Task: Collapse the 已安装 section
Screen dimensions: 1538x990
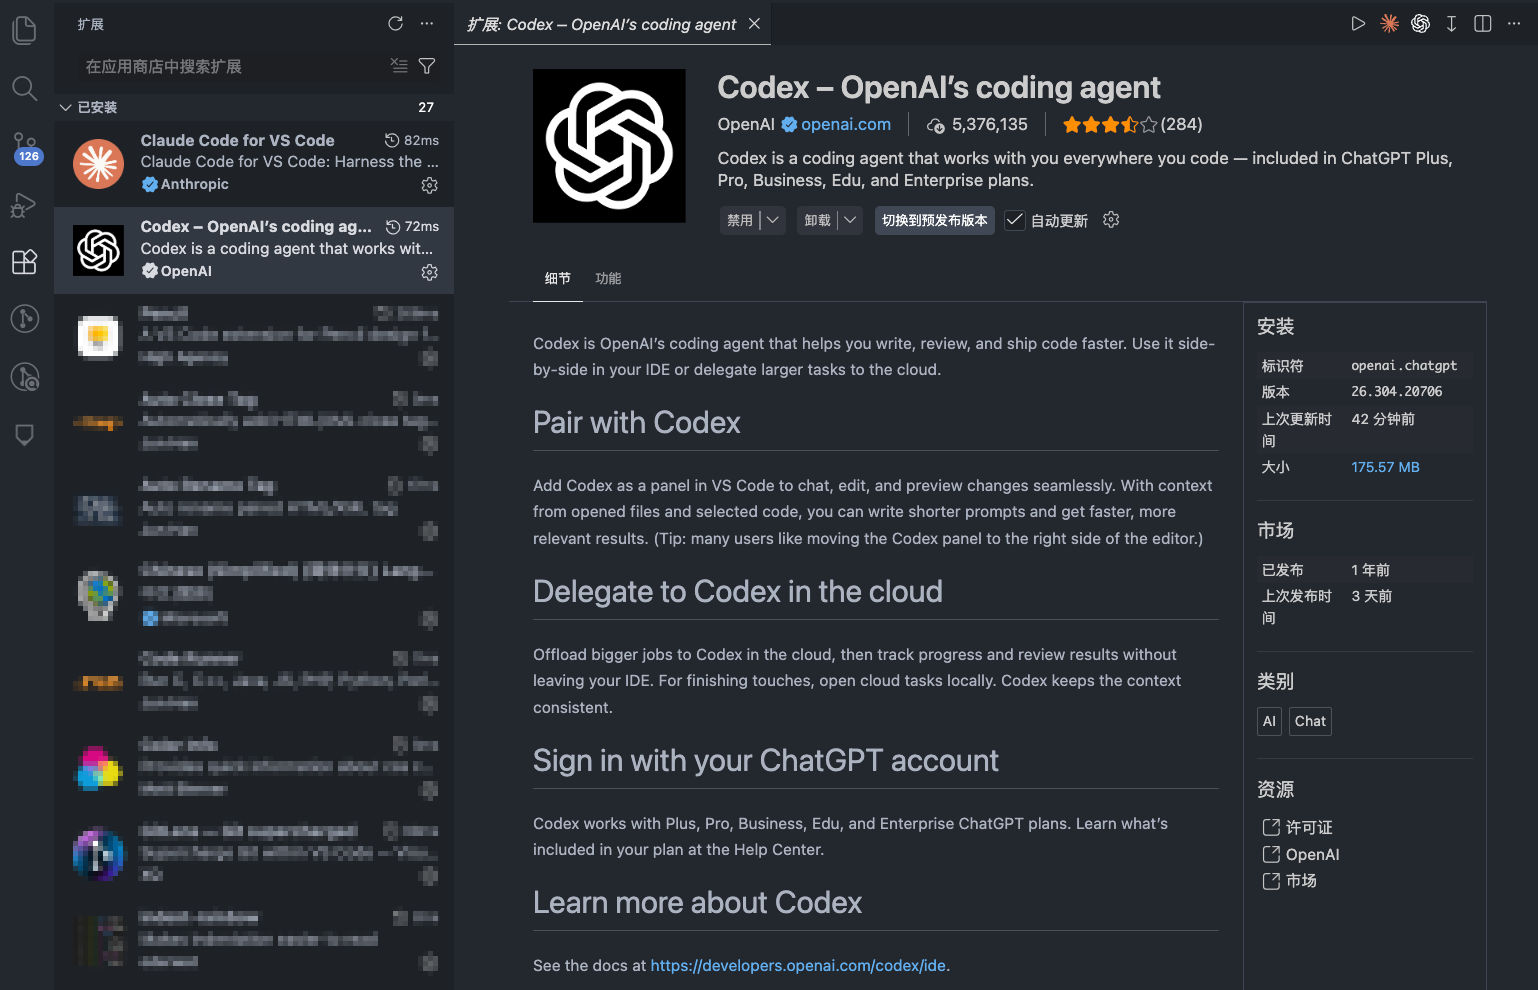Action: (x=66, y=107)
